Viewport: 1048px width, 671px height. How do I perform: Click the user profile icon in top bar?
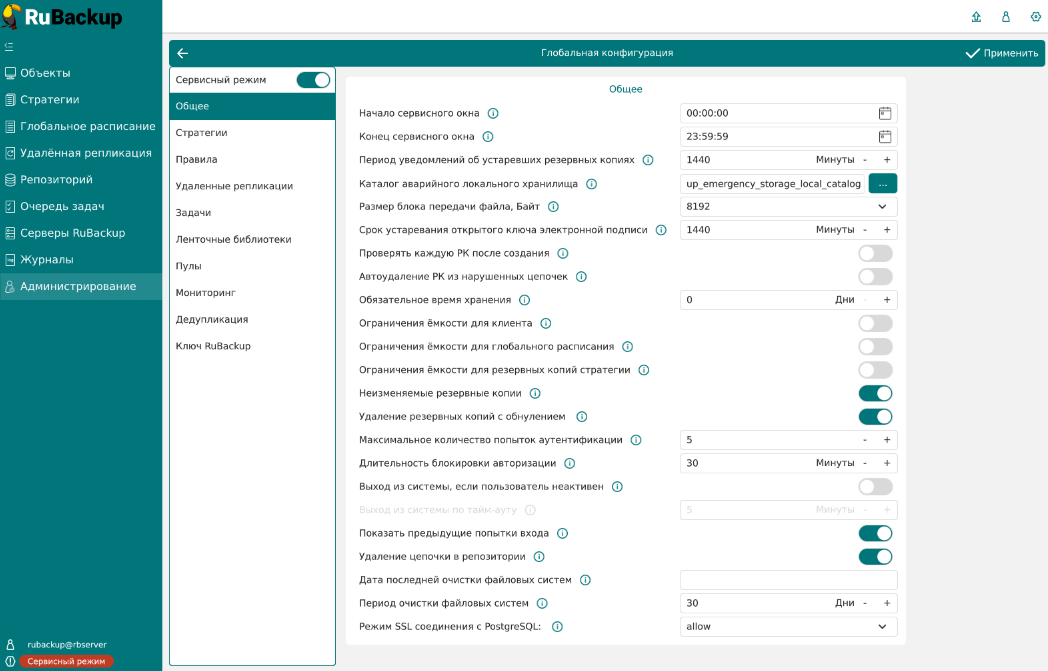[x=1006, y=17]
